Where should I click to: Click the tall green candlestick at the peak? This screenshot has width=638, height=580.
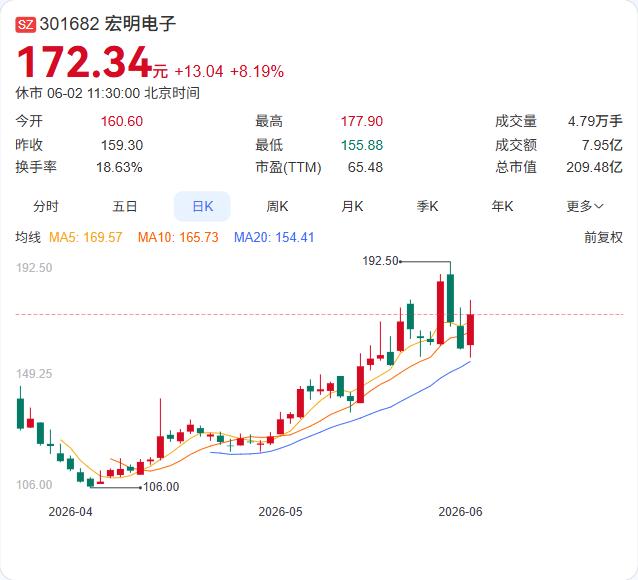(450, 298)
